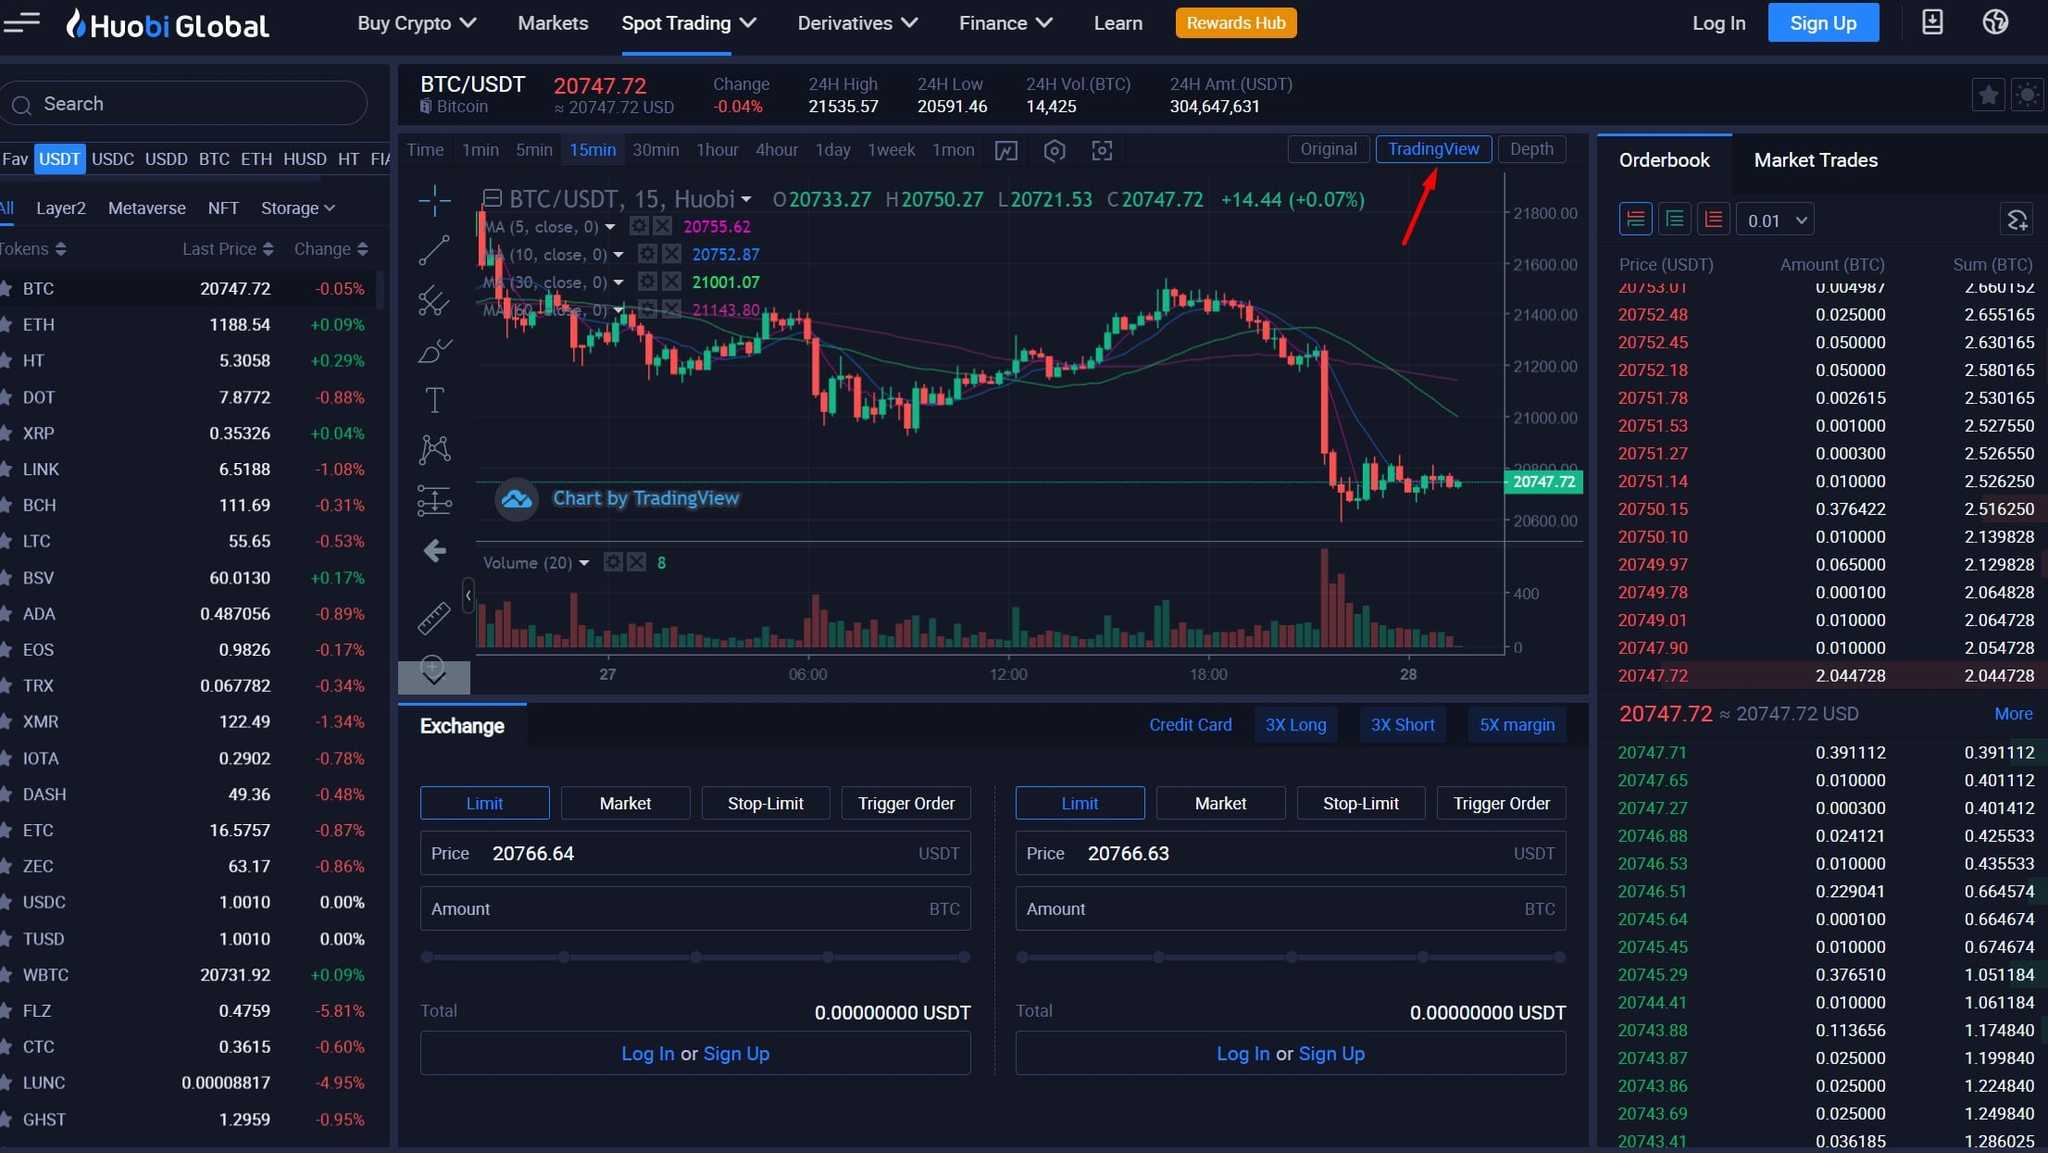2048x1153 pixels.
Task: Expand the Spot Trading menu
Action: tap(688, 23)
